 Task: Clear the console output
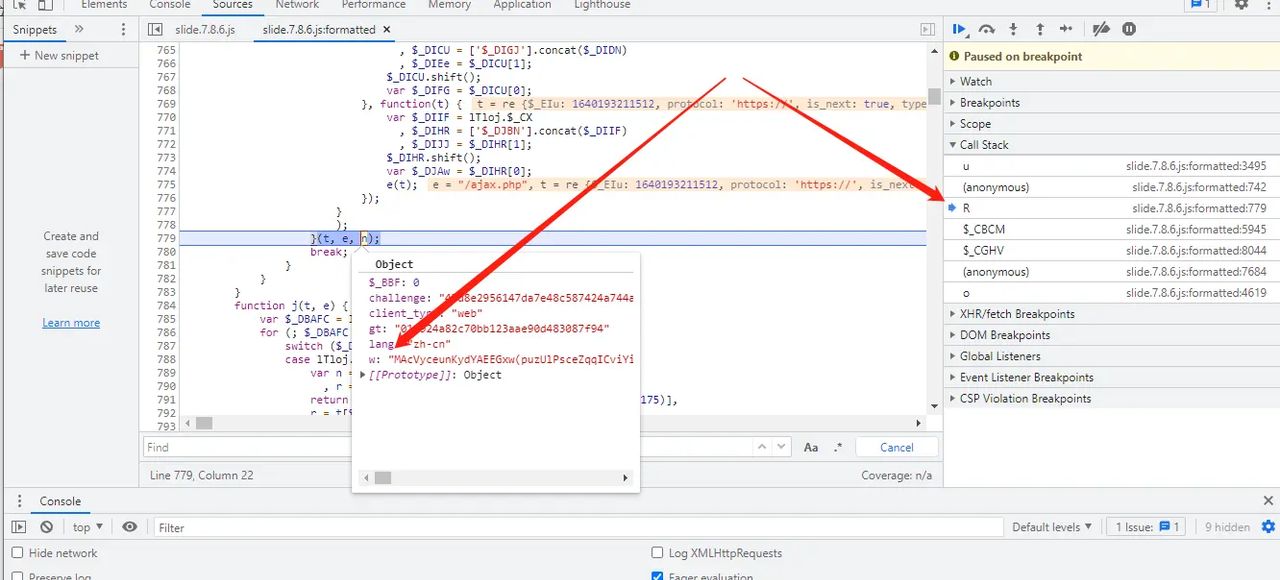coord(47,527)
